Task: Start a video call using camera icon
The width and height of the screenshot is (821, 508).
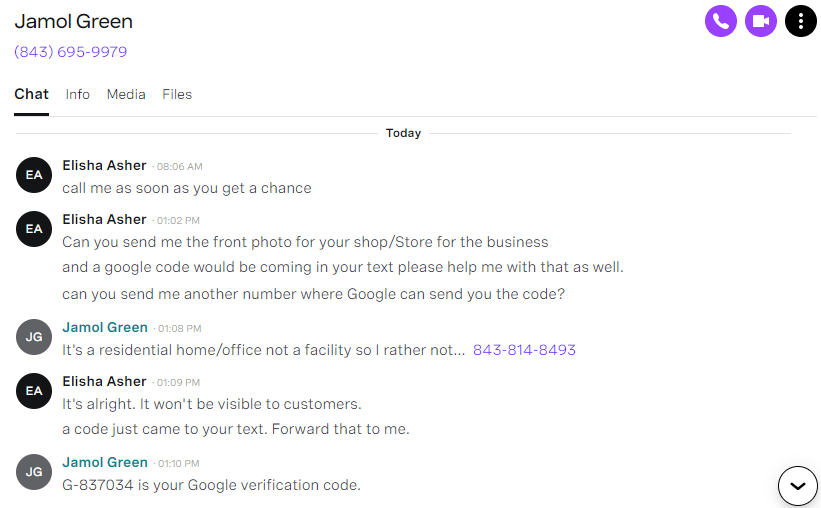Action: [760, 21]
